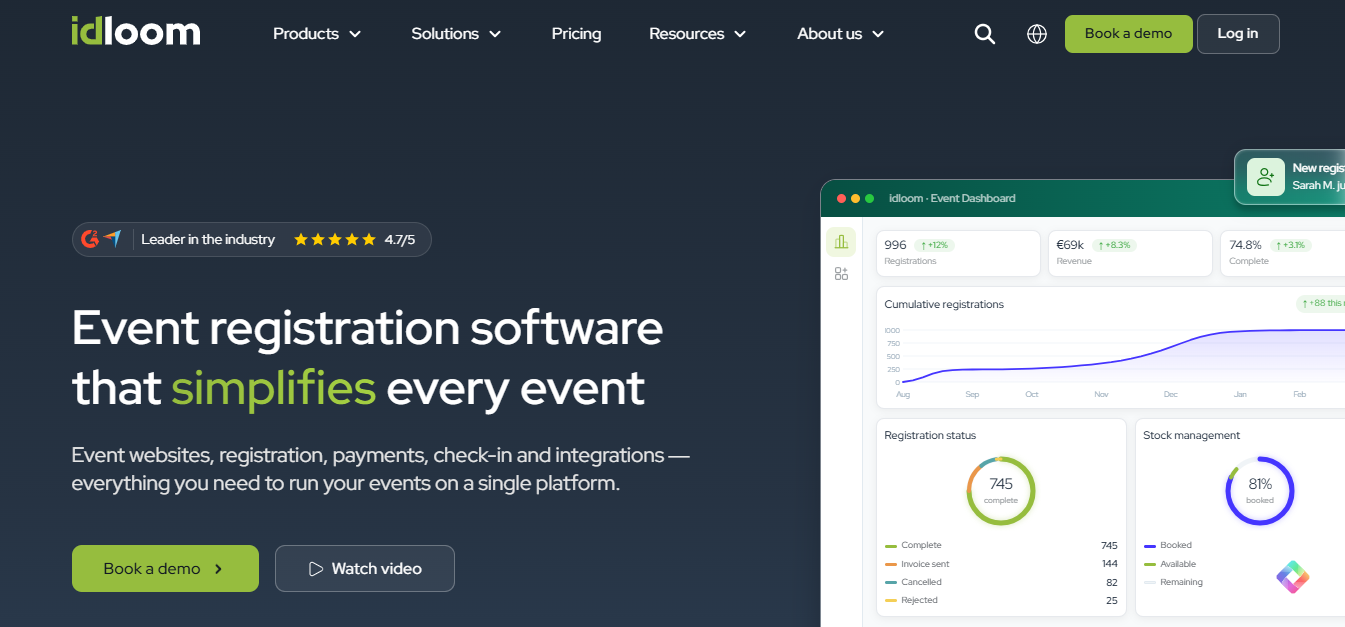Click the Cancelled legend row

1001,582
